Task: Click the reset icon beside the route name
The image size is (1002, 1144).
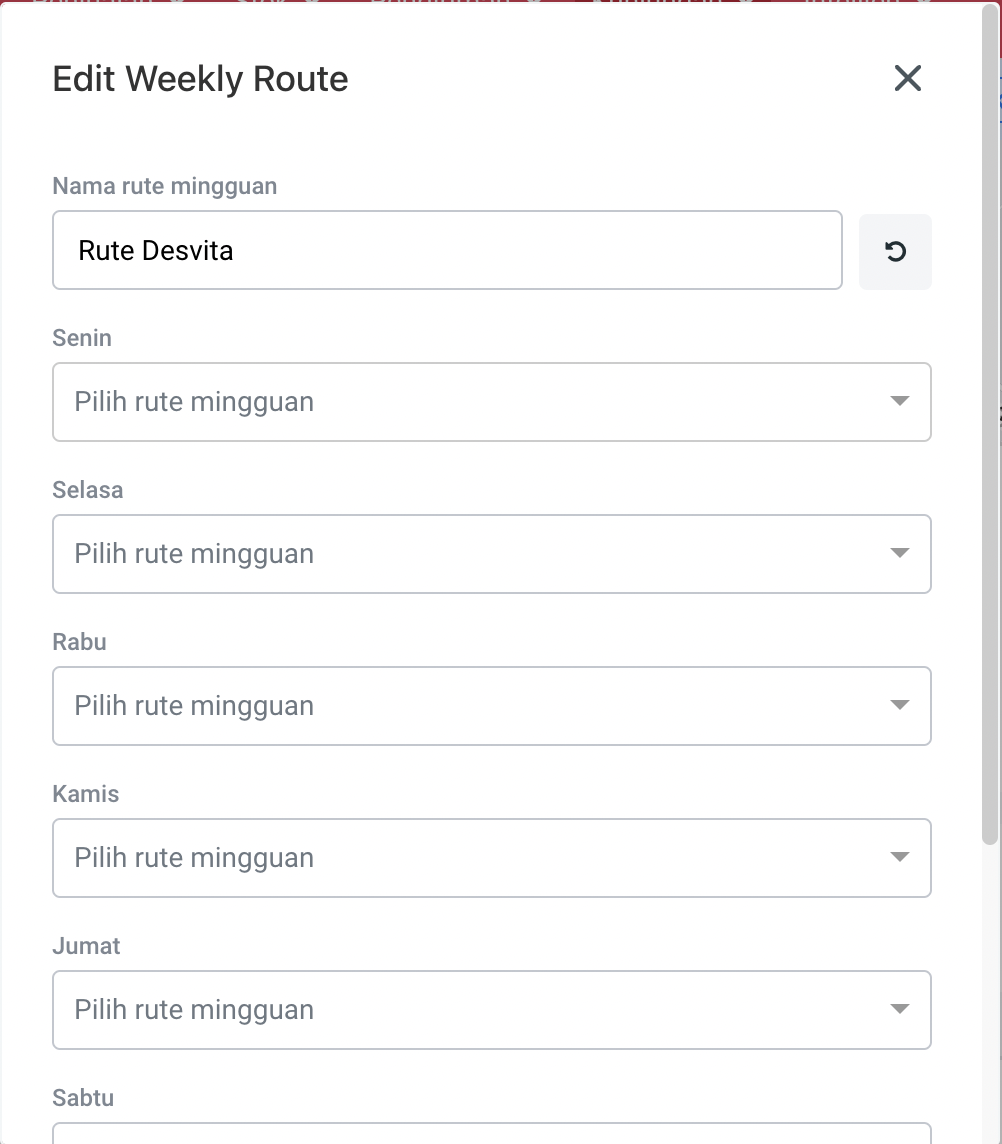Action: pos(895,252)
